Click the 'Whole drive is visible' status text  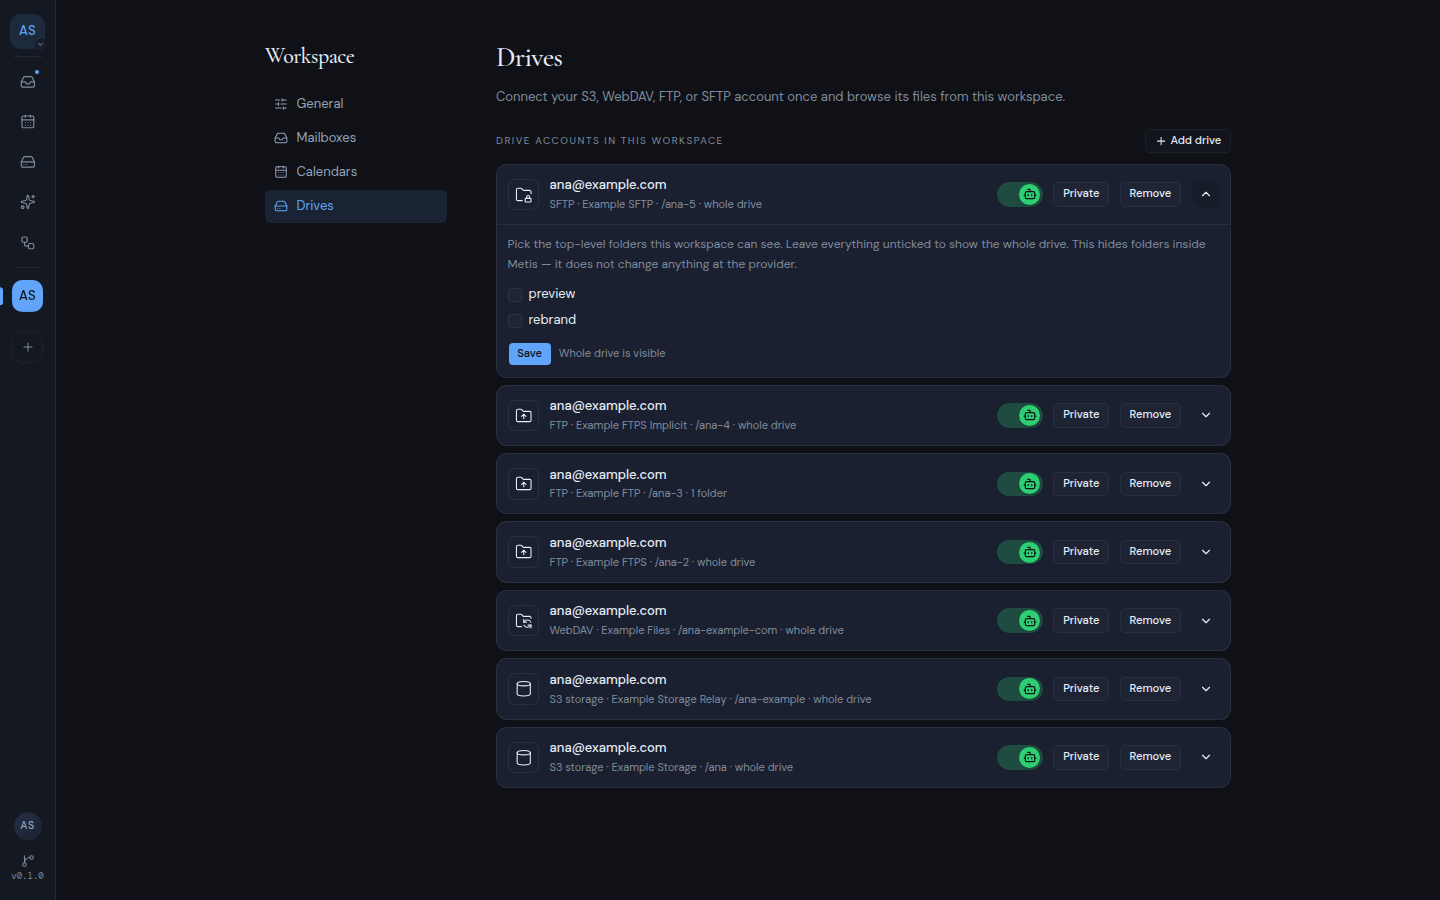612,354
